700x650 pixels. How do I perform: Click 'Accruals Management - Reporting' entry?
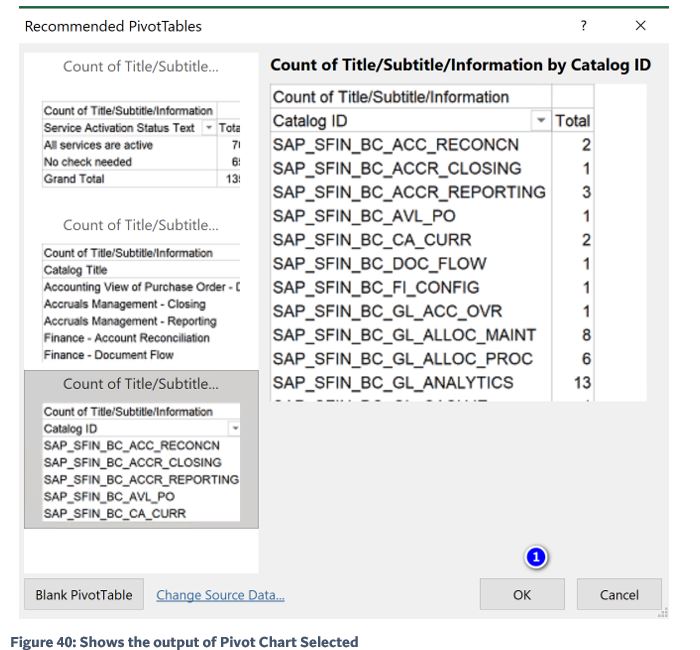click(x=130, y=321)
